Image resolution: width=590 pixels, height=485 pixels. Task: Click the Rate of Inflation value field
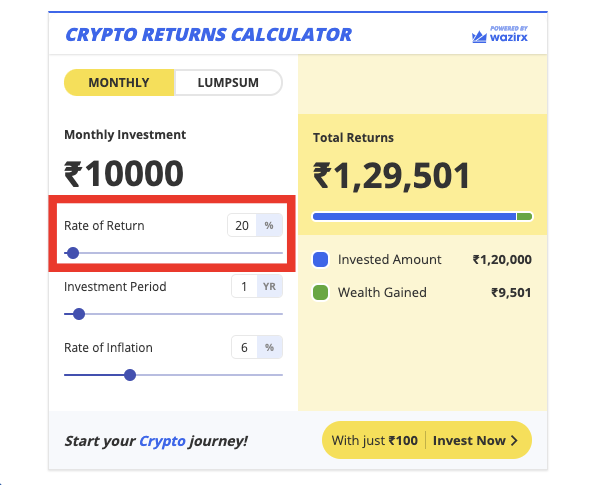244,347
